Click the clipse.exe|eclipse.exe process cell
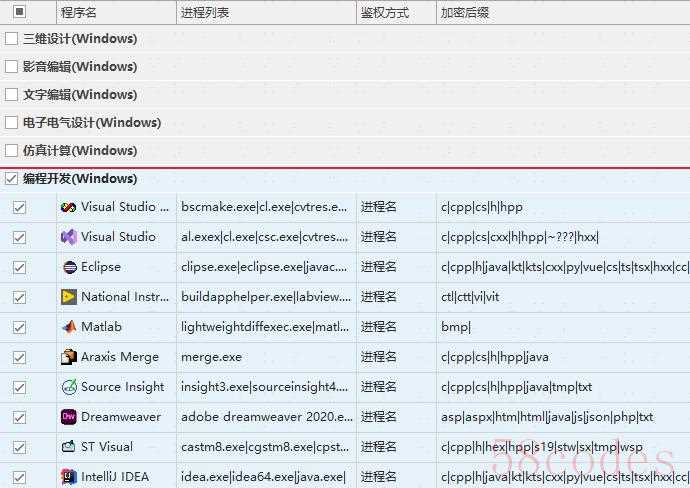 coord(264,267)
